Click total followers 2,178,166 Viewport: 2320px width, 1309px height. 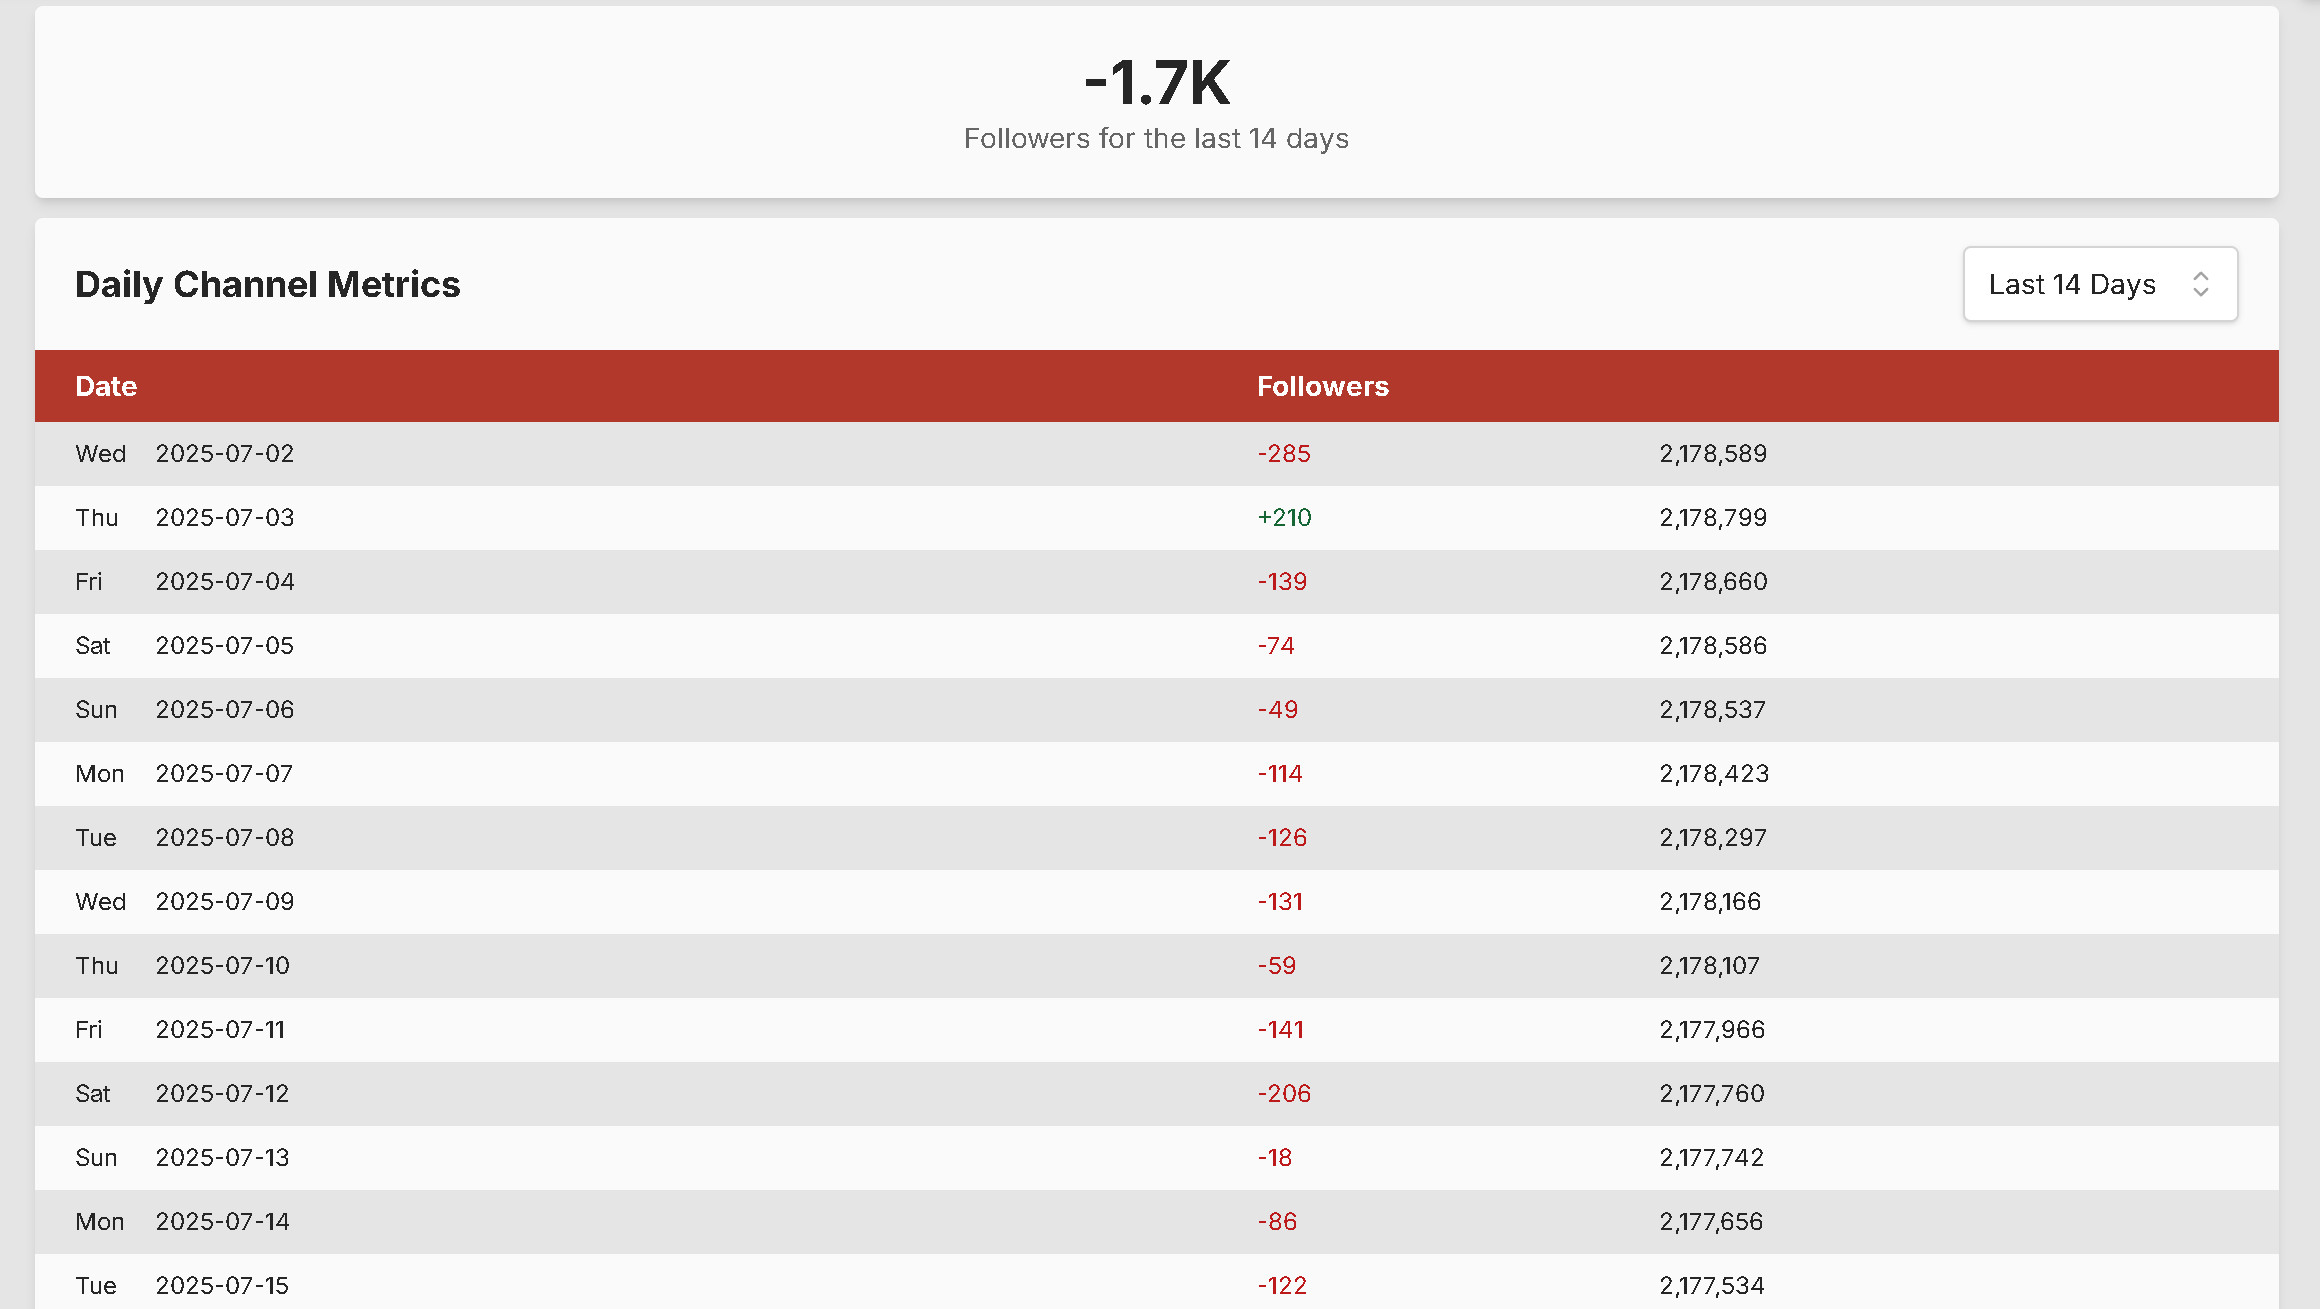1710,901
